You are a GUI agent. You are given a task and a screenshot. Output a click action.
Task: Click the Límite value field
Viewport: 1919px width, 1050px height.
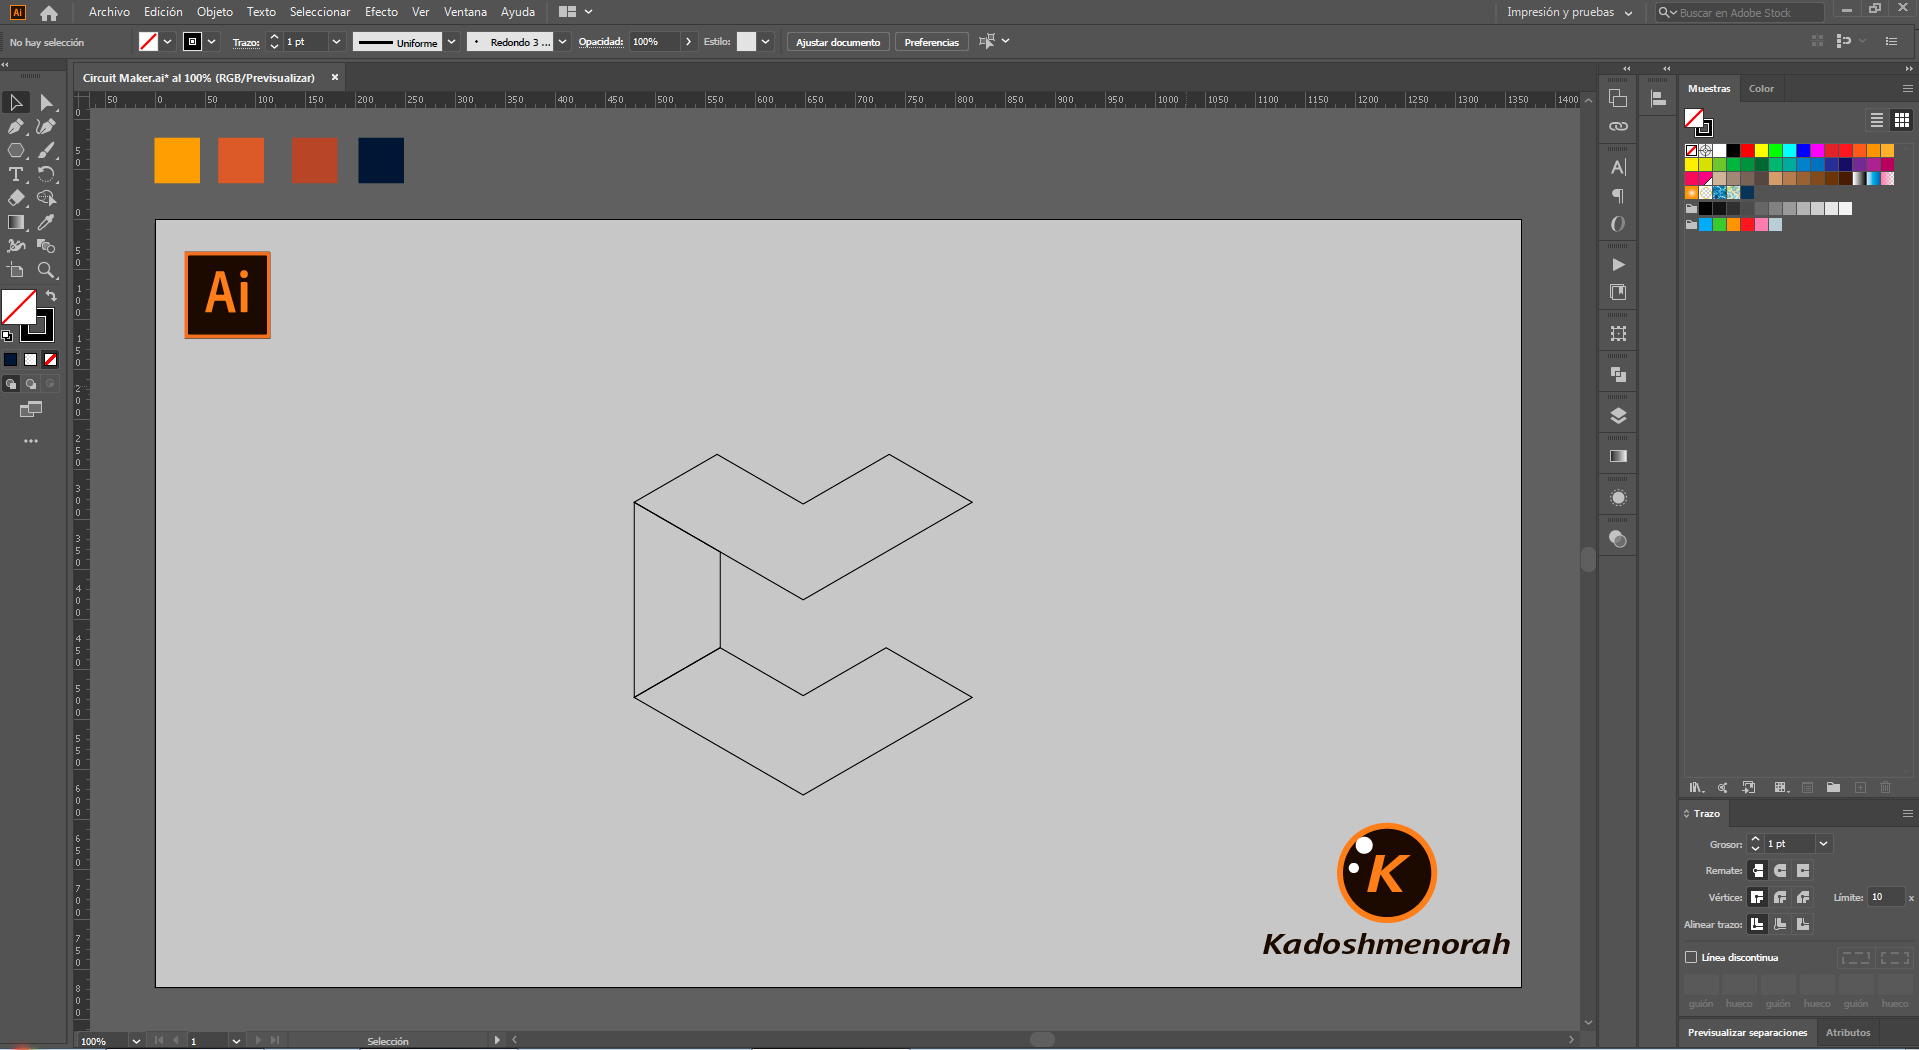click(x=1886, y=897)
